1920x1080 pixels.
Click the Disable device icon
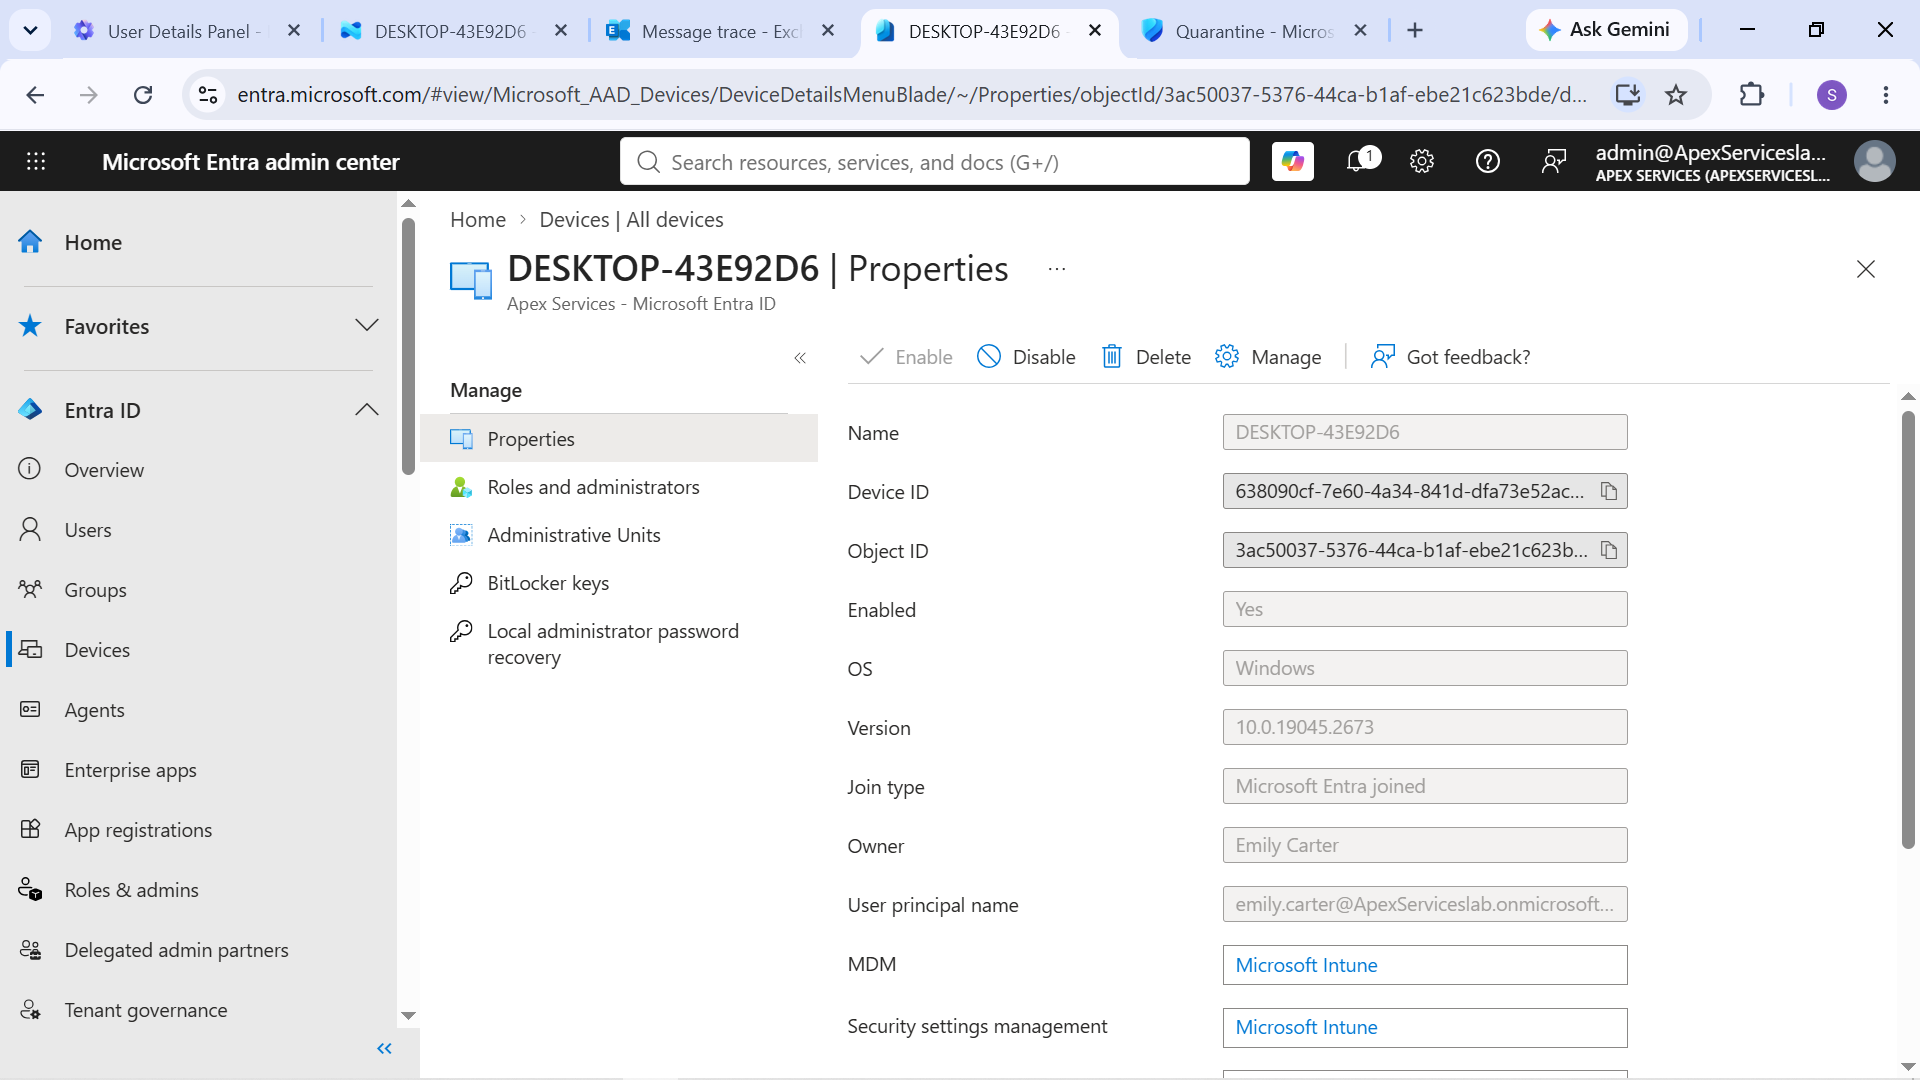[x=988, y=357]
